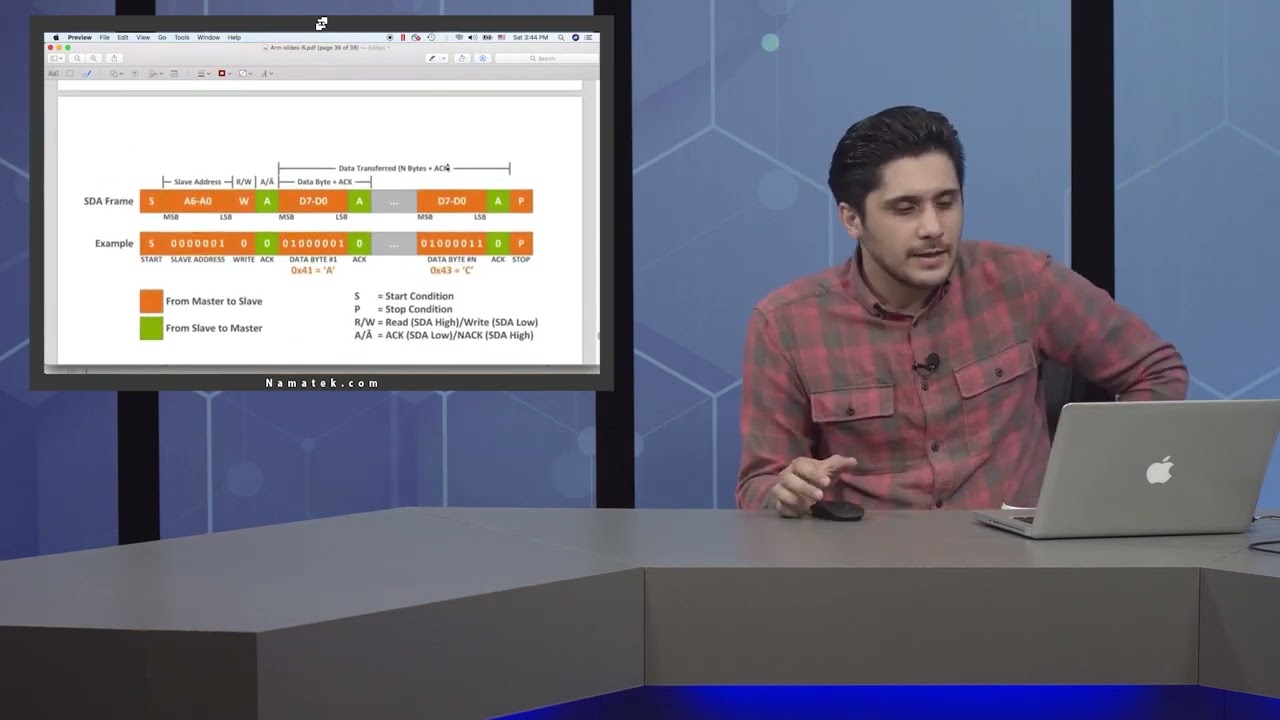Open Spotlight search in menu bar
The image size is (1280, 720).
[x=561, y=37]
